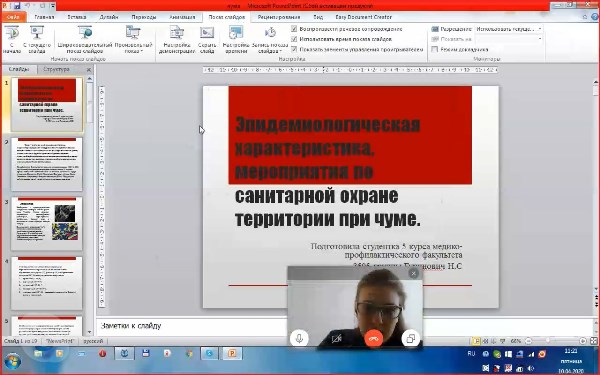The width and height of the screenshot is (600, 375).
Task: Click PowerPoint icon in taskbar
Action: pyautogui.click(x=232, y=354)
